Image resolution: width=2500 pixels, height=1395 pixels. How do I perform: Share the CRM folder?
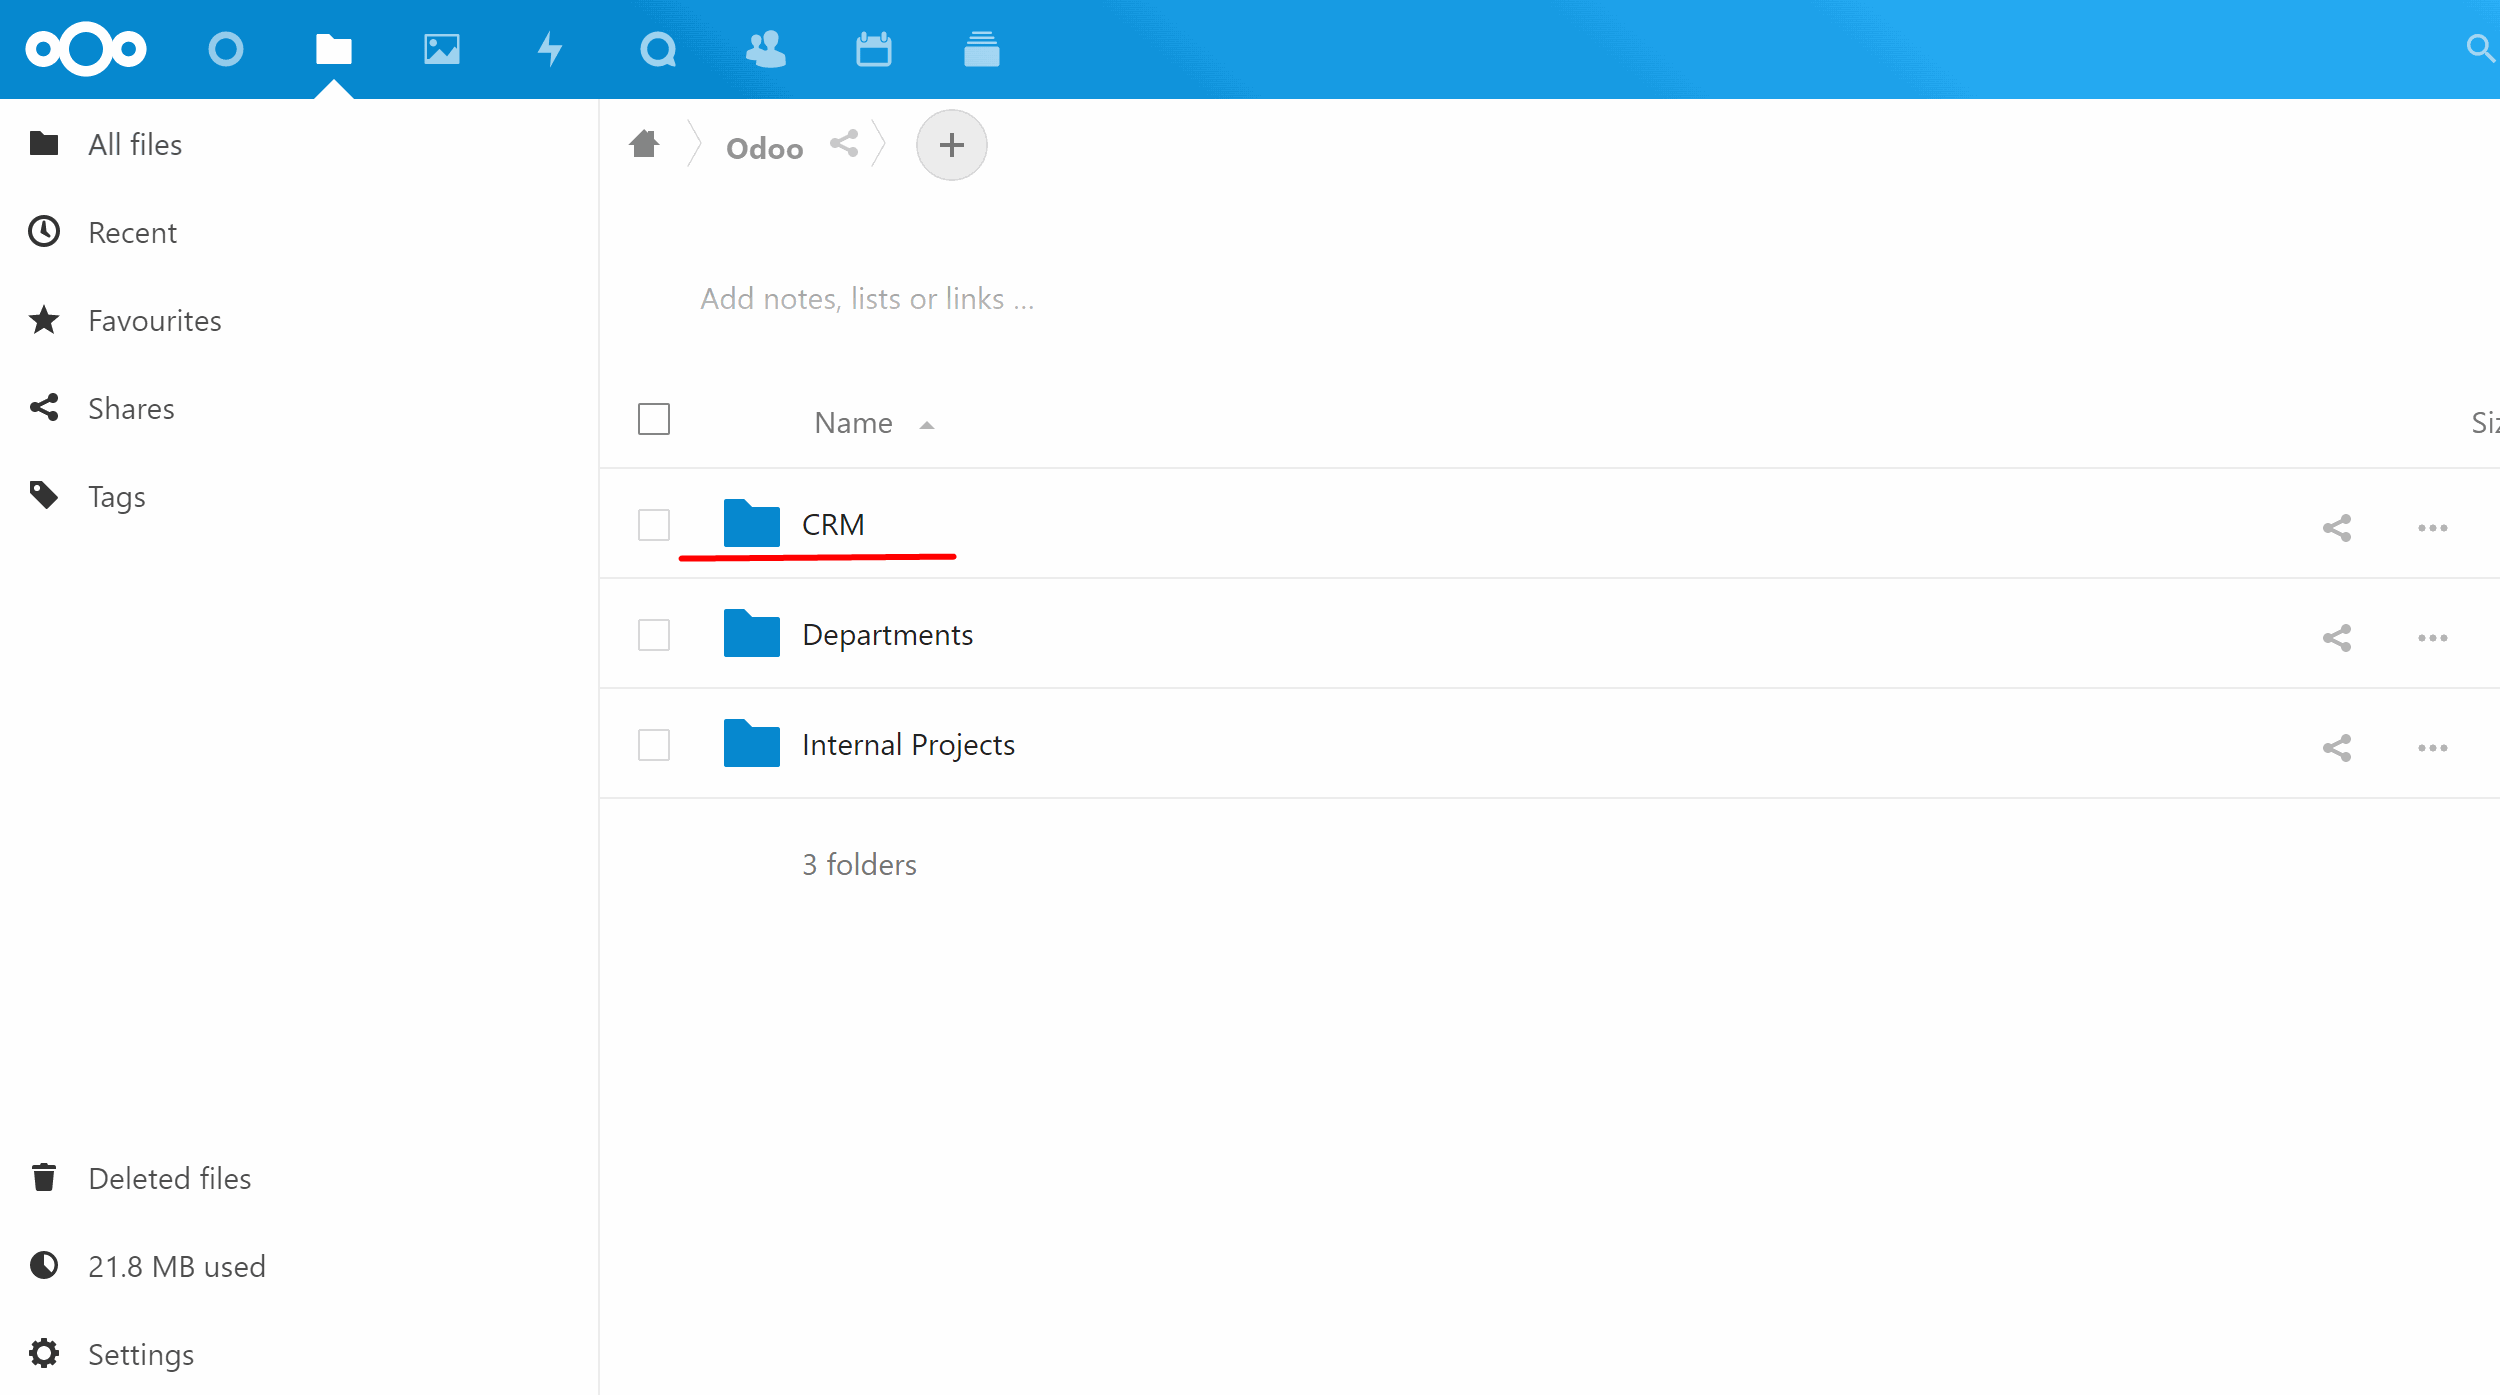[2337, 528]
